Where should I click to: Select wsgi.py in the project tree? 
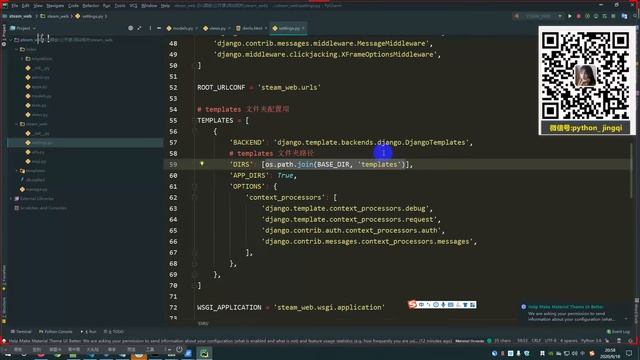coord(36,162)
